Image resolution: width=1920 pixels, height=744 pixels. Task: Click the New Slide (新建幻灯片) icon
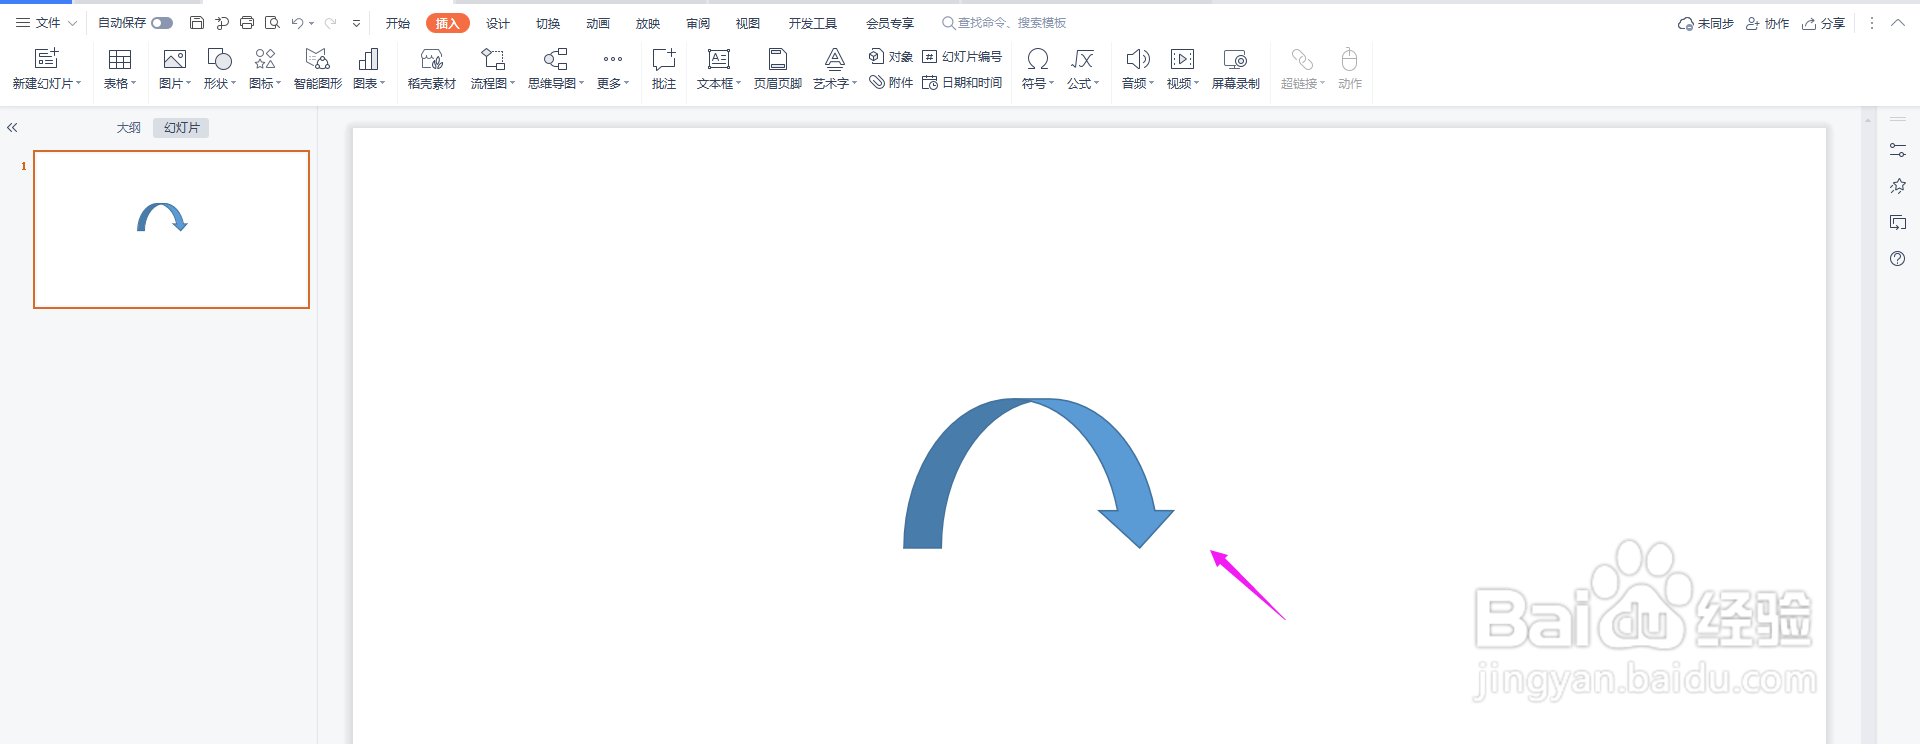(x=46, y=59)
